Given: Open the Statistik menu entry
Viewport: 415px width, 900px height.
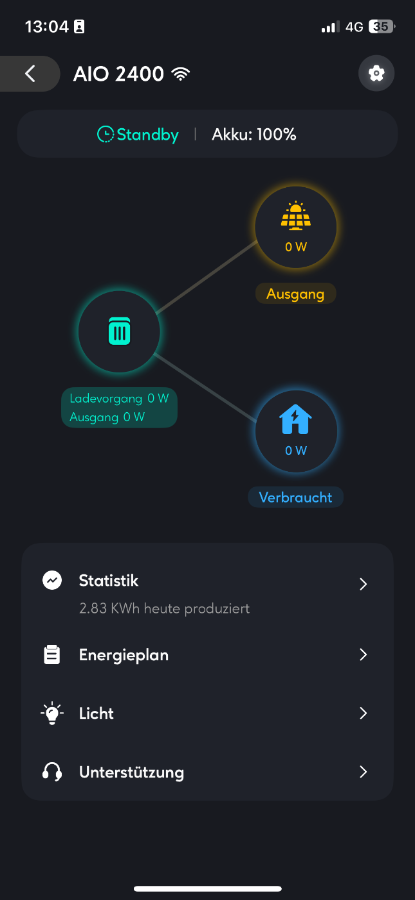Looking at the screenshot, I should tap(207, 592).
